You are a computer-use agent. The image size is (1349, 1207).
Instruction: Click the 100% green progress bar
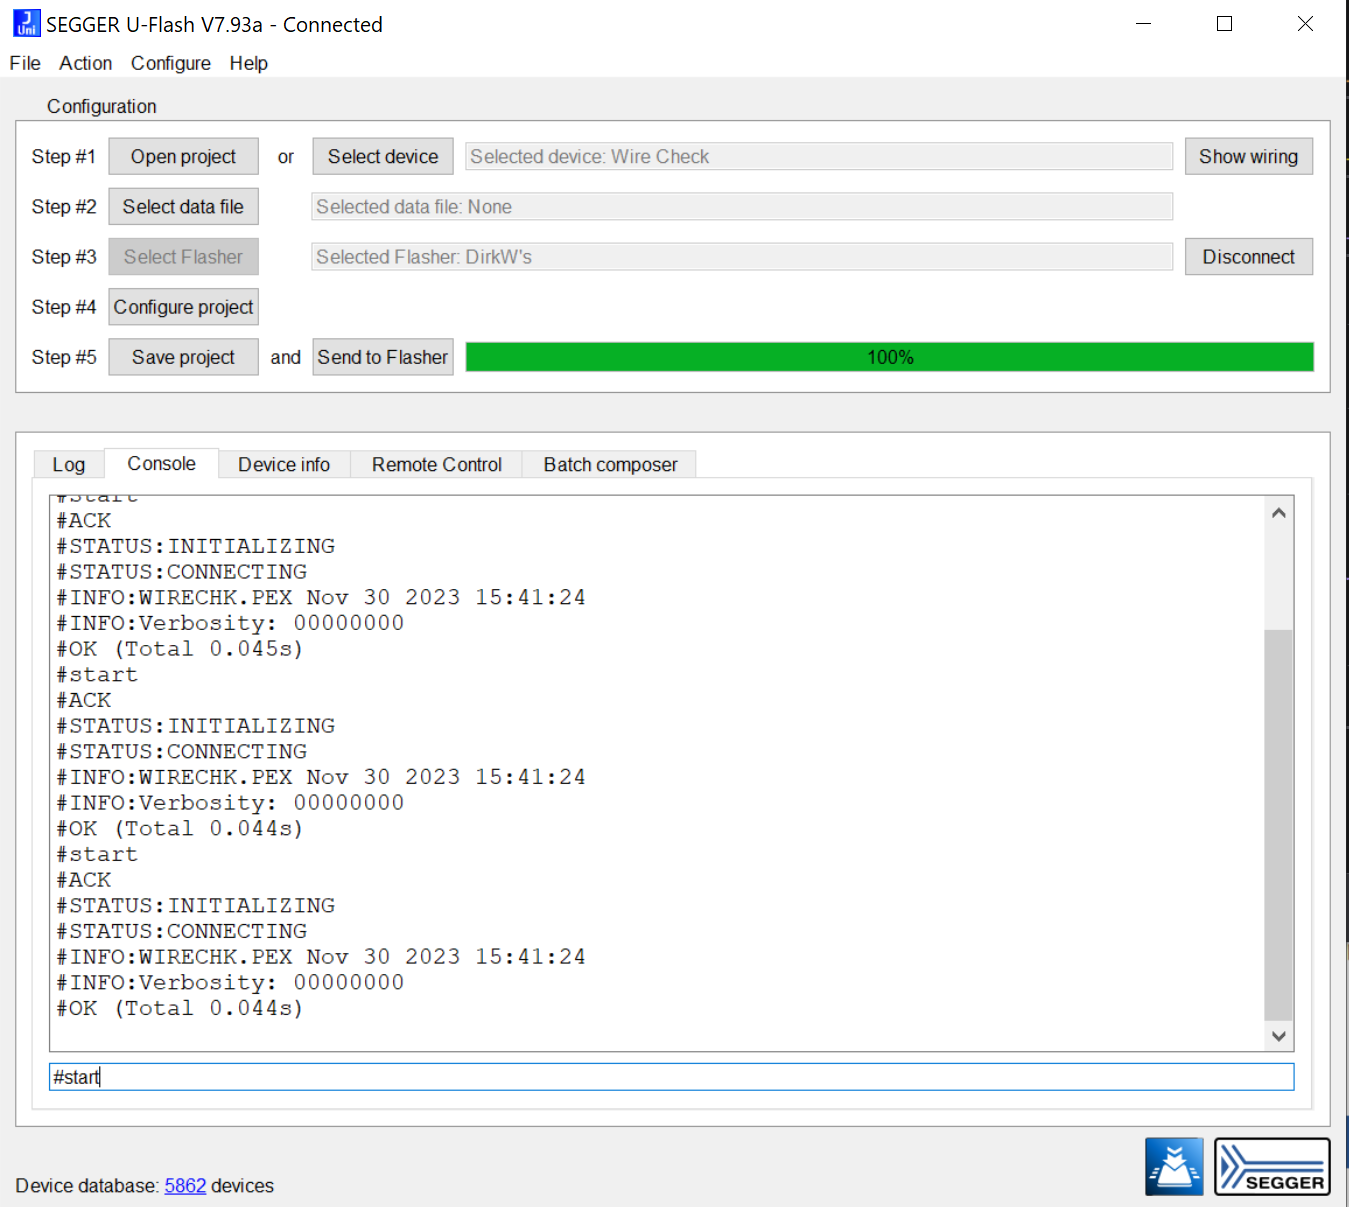889,357
